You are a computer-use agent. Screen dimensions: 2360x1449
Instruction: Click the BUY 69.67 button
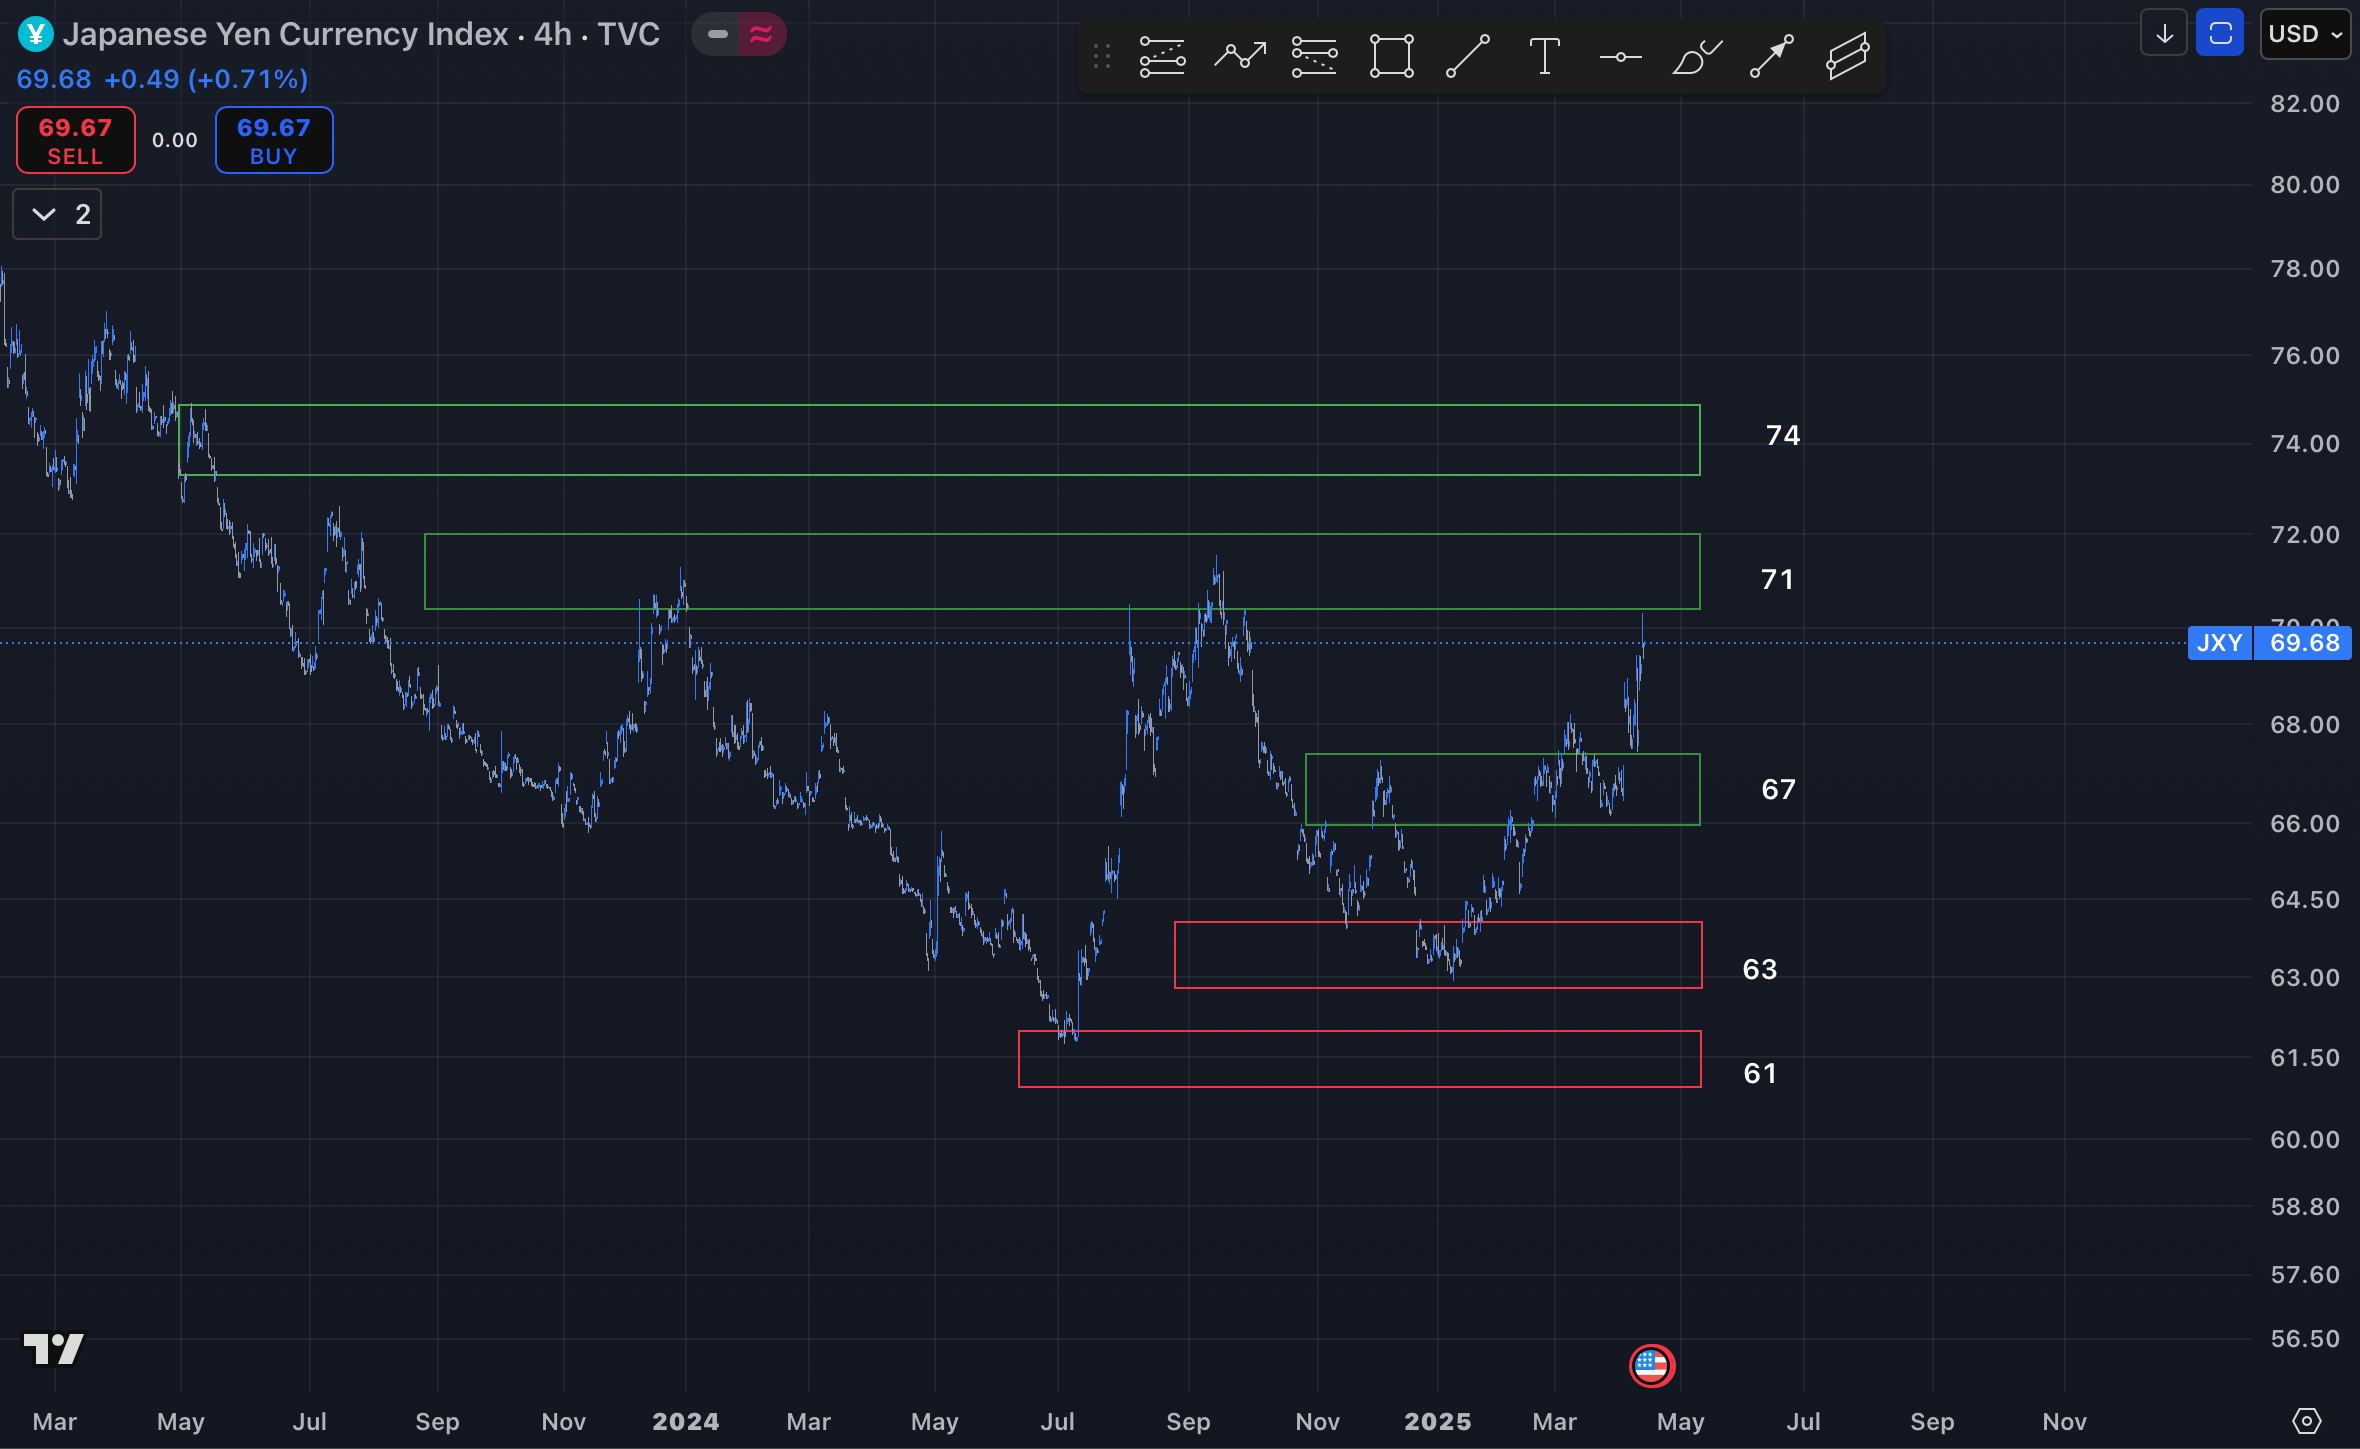[273, 139]
